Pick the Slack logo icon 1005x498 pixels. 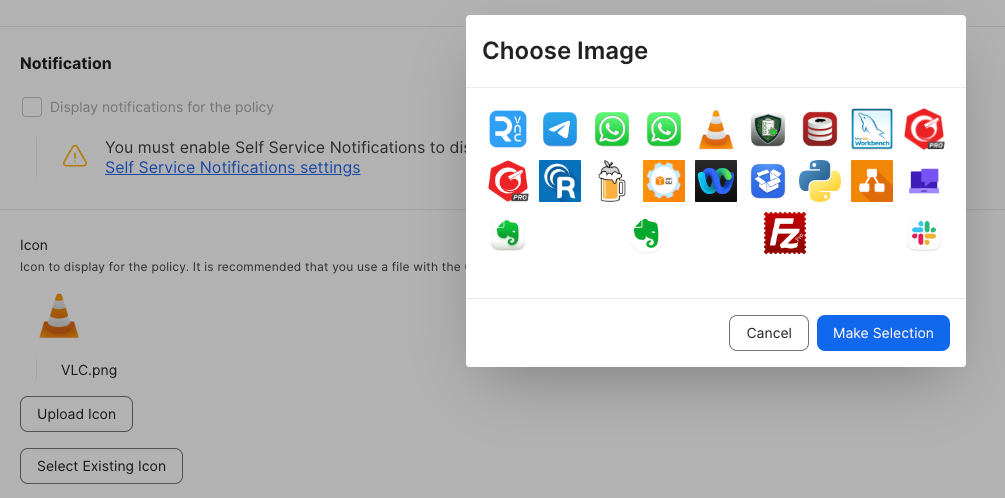tap(924, 234)
